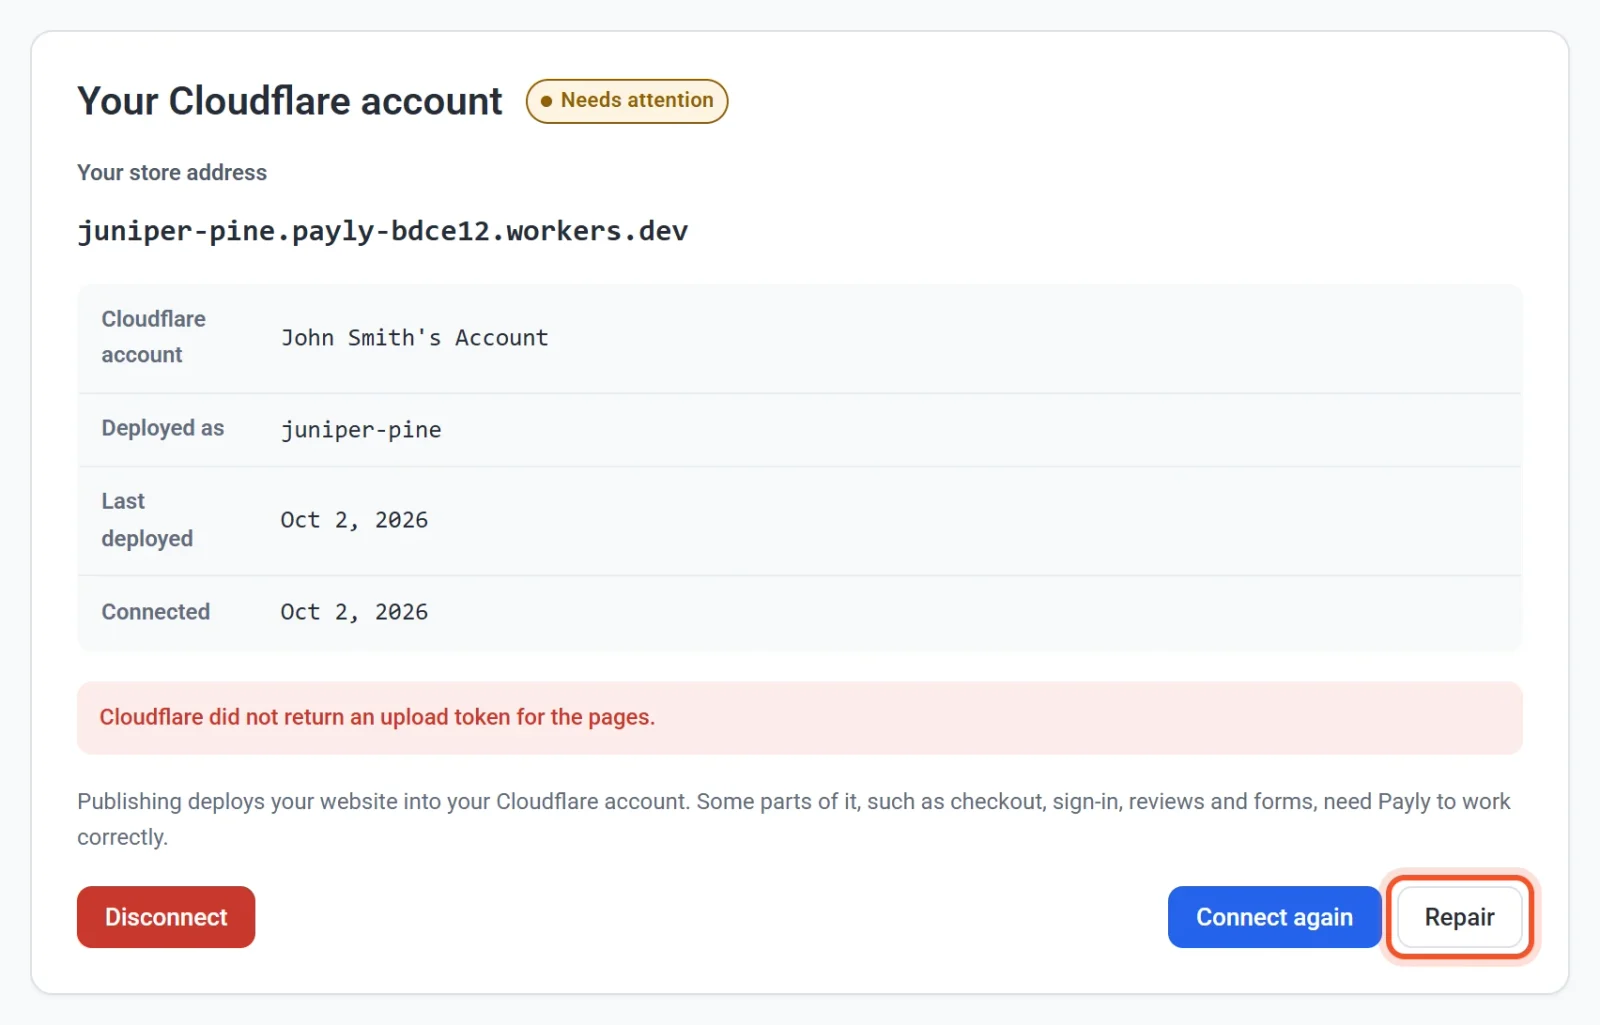Select the Connected date Oct 2, 2026

354,612
